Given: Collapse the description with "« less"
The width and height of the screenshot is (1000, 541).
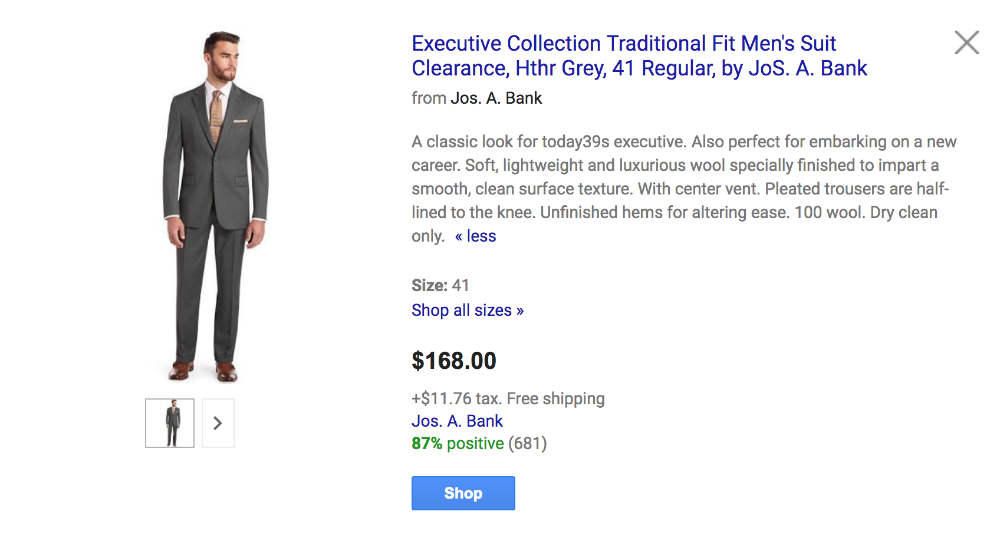Looking at the screenshot, I should 475,236.
